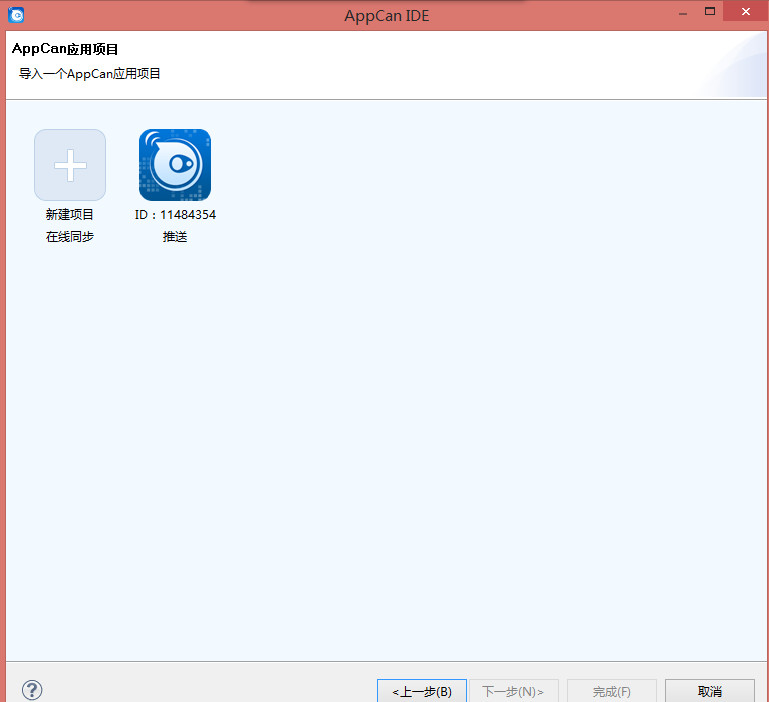Click the help question mark icon

[x=32, y=690]
